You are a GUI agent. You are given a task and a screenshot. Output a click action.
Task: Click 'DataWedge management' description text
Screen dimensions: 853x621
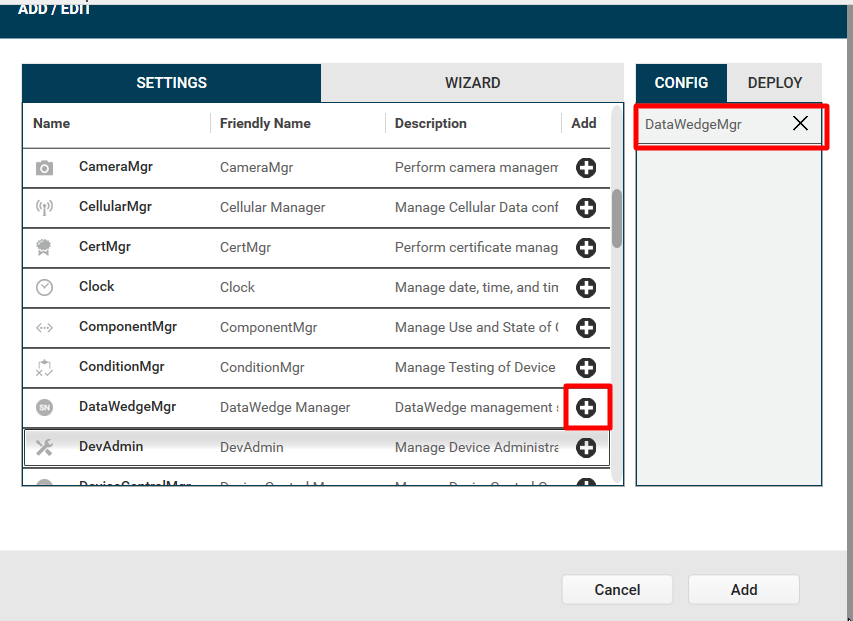tap(477, 407)
